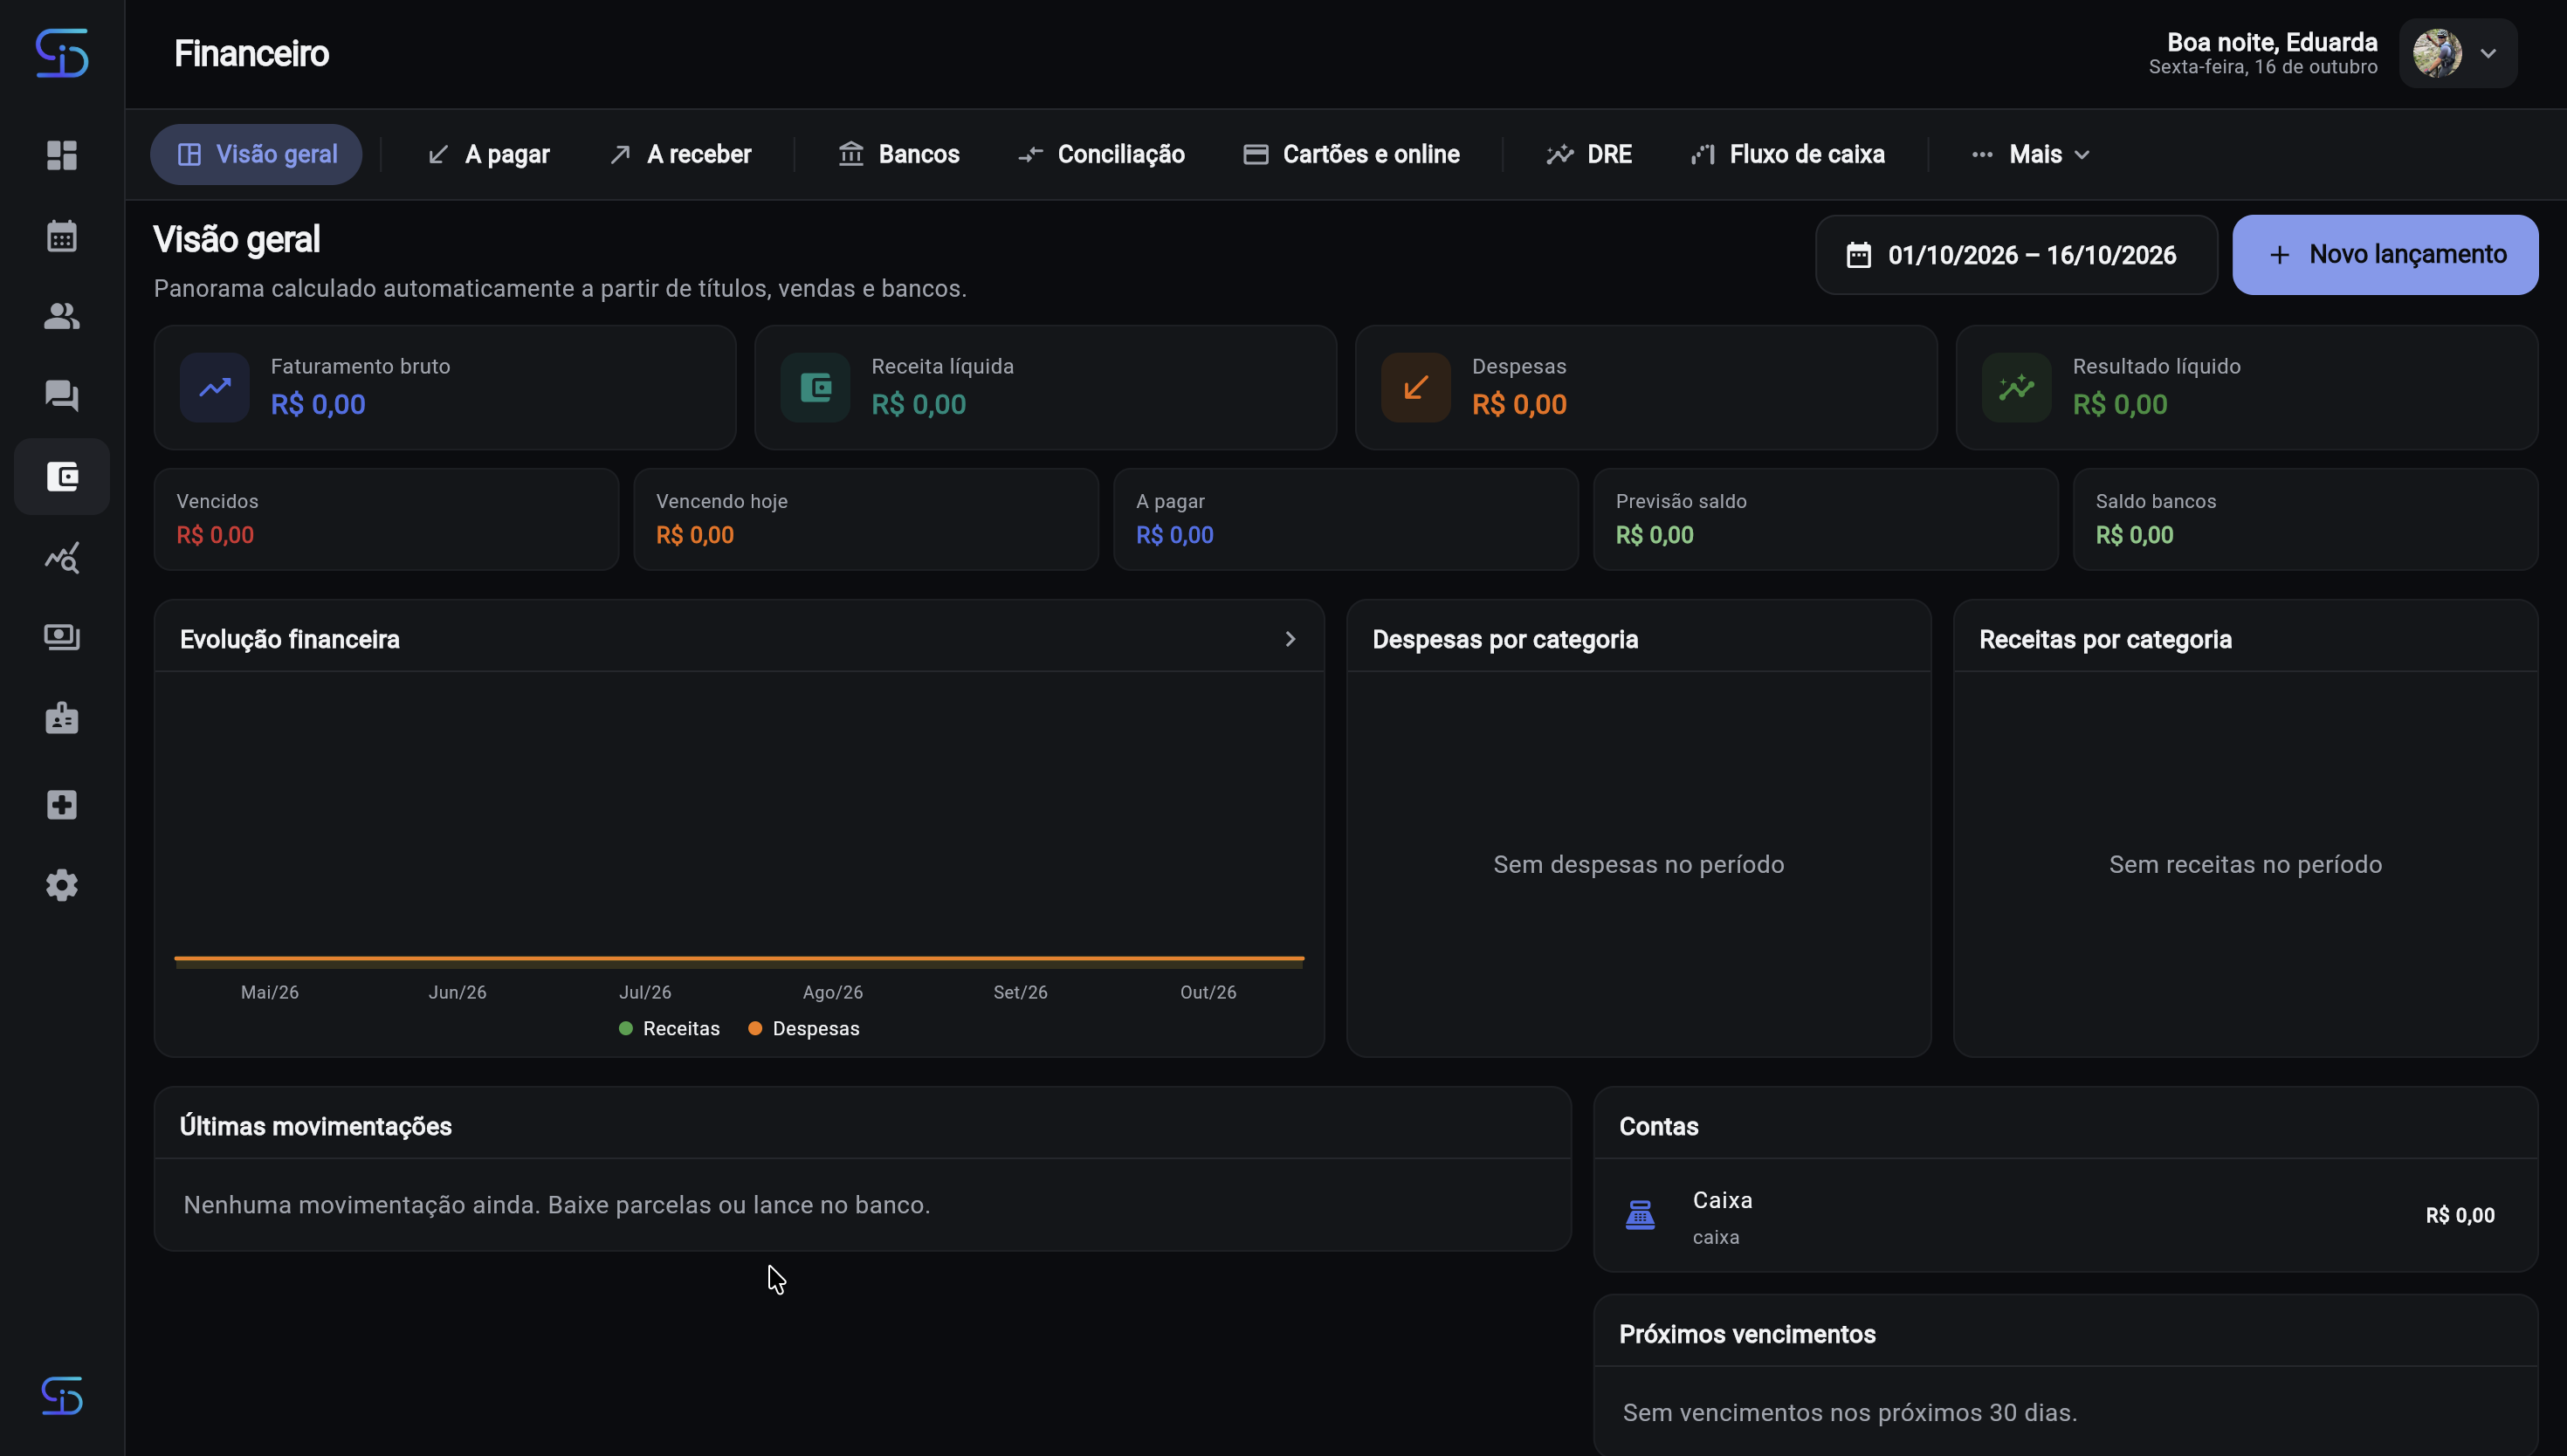Expand the Mais dropdown menu
The height and width of the screenshot is (1456, 2567).
(x=2031, y=155)
